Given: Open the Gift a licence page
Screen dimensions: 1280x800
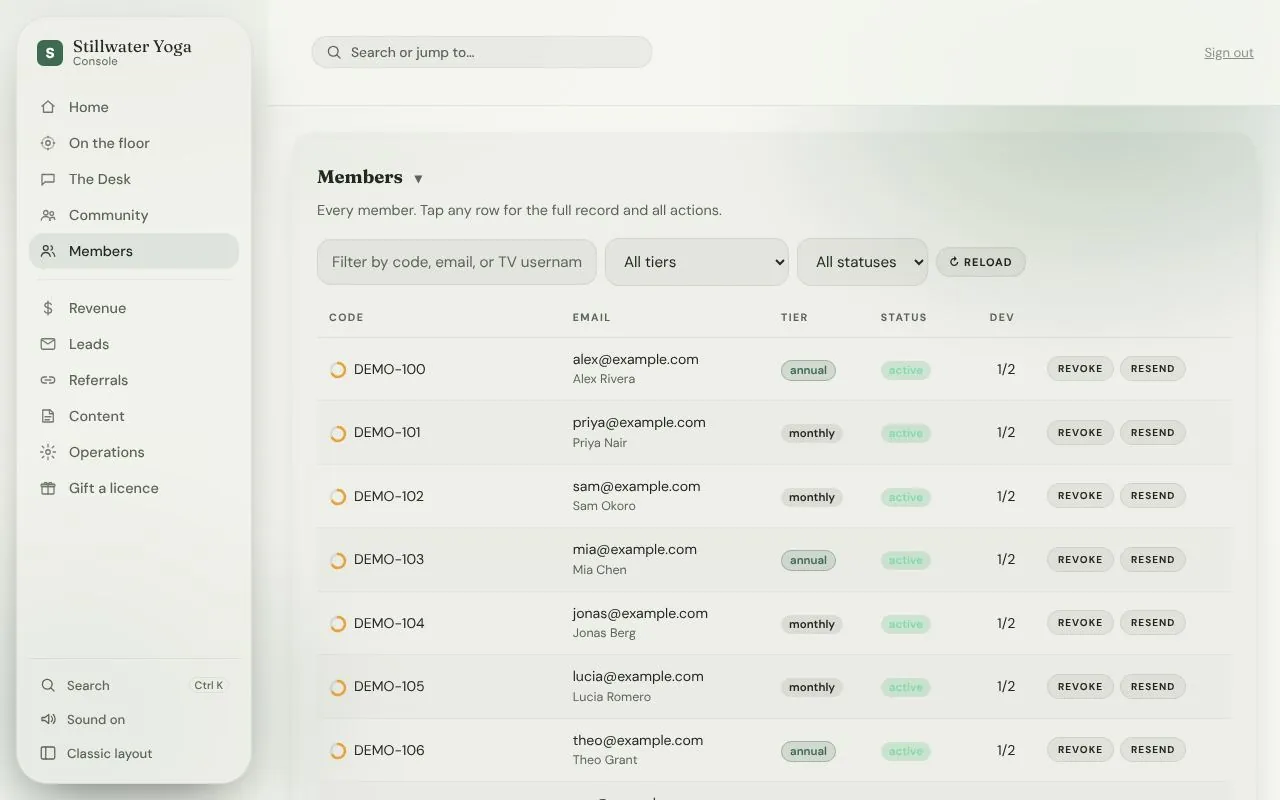Looking at the screenshot, I should pyautogui.click(x=134, y=488).
